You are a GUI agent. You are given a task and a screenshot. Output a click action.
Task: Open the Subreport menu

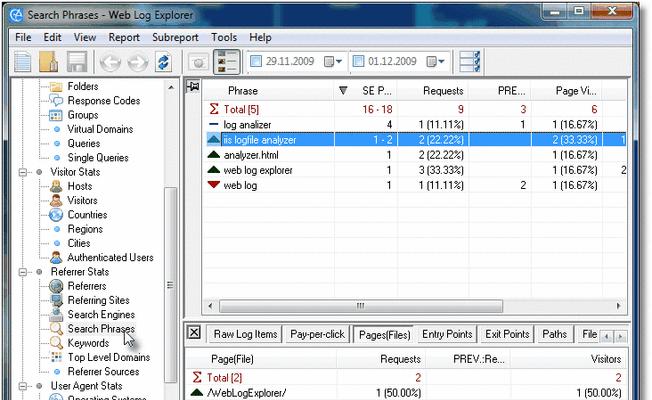(175, 37)
